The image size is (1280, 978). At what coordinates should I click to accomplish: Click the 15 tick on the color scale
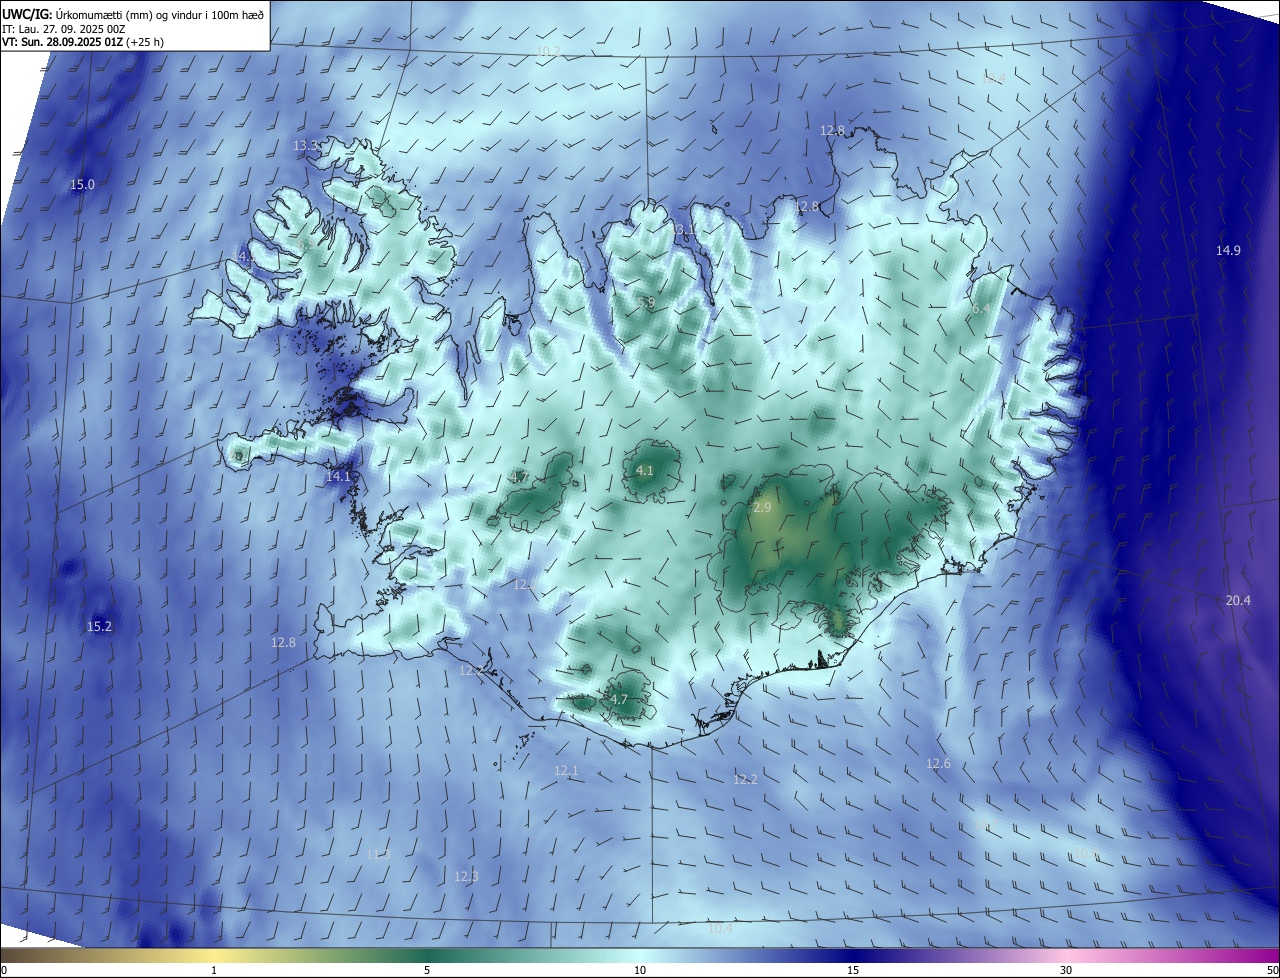[x=853, y=970]
